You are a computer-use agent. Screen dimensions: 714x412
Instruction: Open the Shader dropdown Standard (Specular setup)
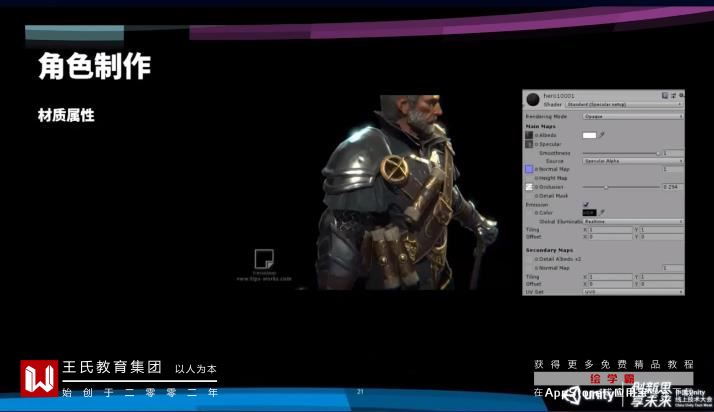(624, 105)
